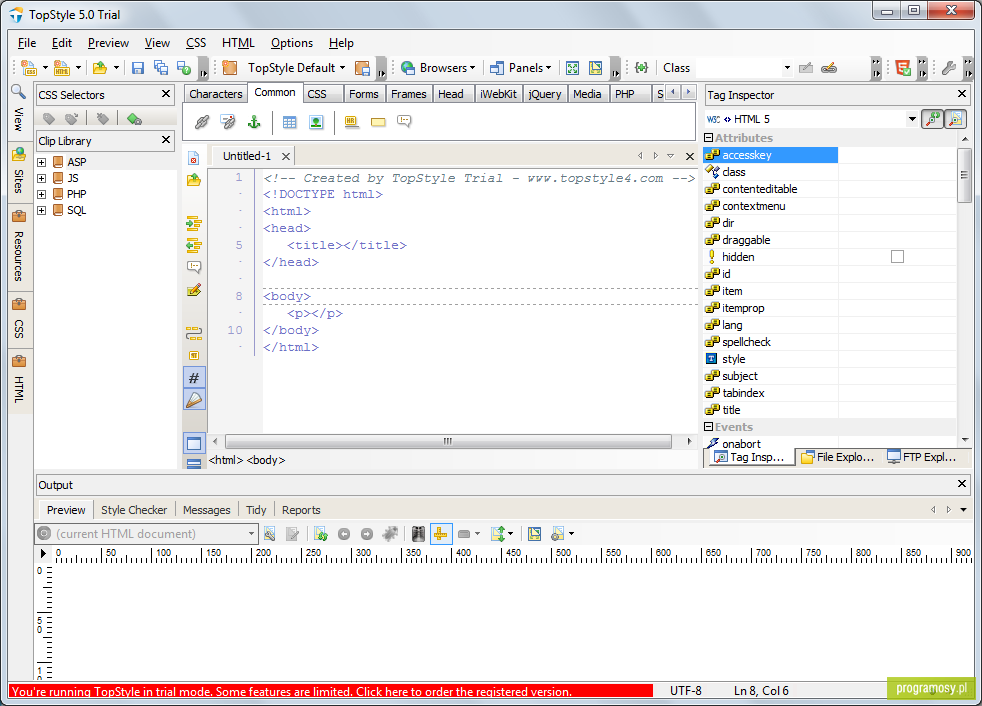Close the Untitled-1 document tab
This screenshot has height=706, width=982.
286,156
